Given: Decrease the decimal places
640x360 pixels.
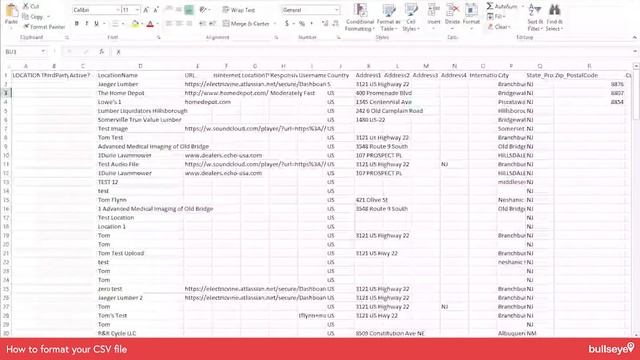Looking at the screenshot, I should [335, 24].
